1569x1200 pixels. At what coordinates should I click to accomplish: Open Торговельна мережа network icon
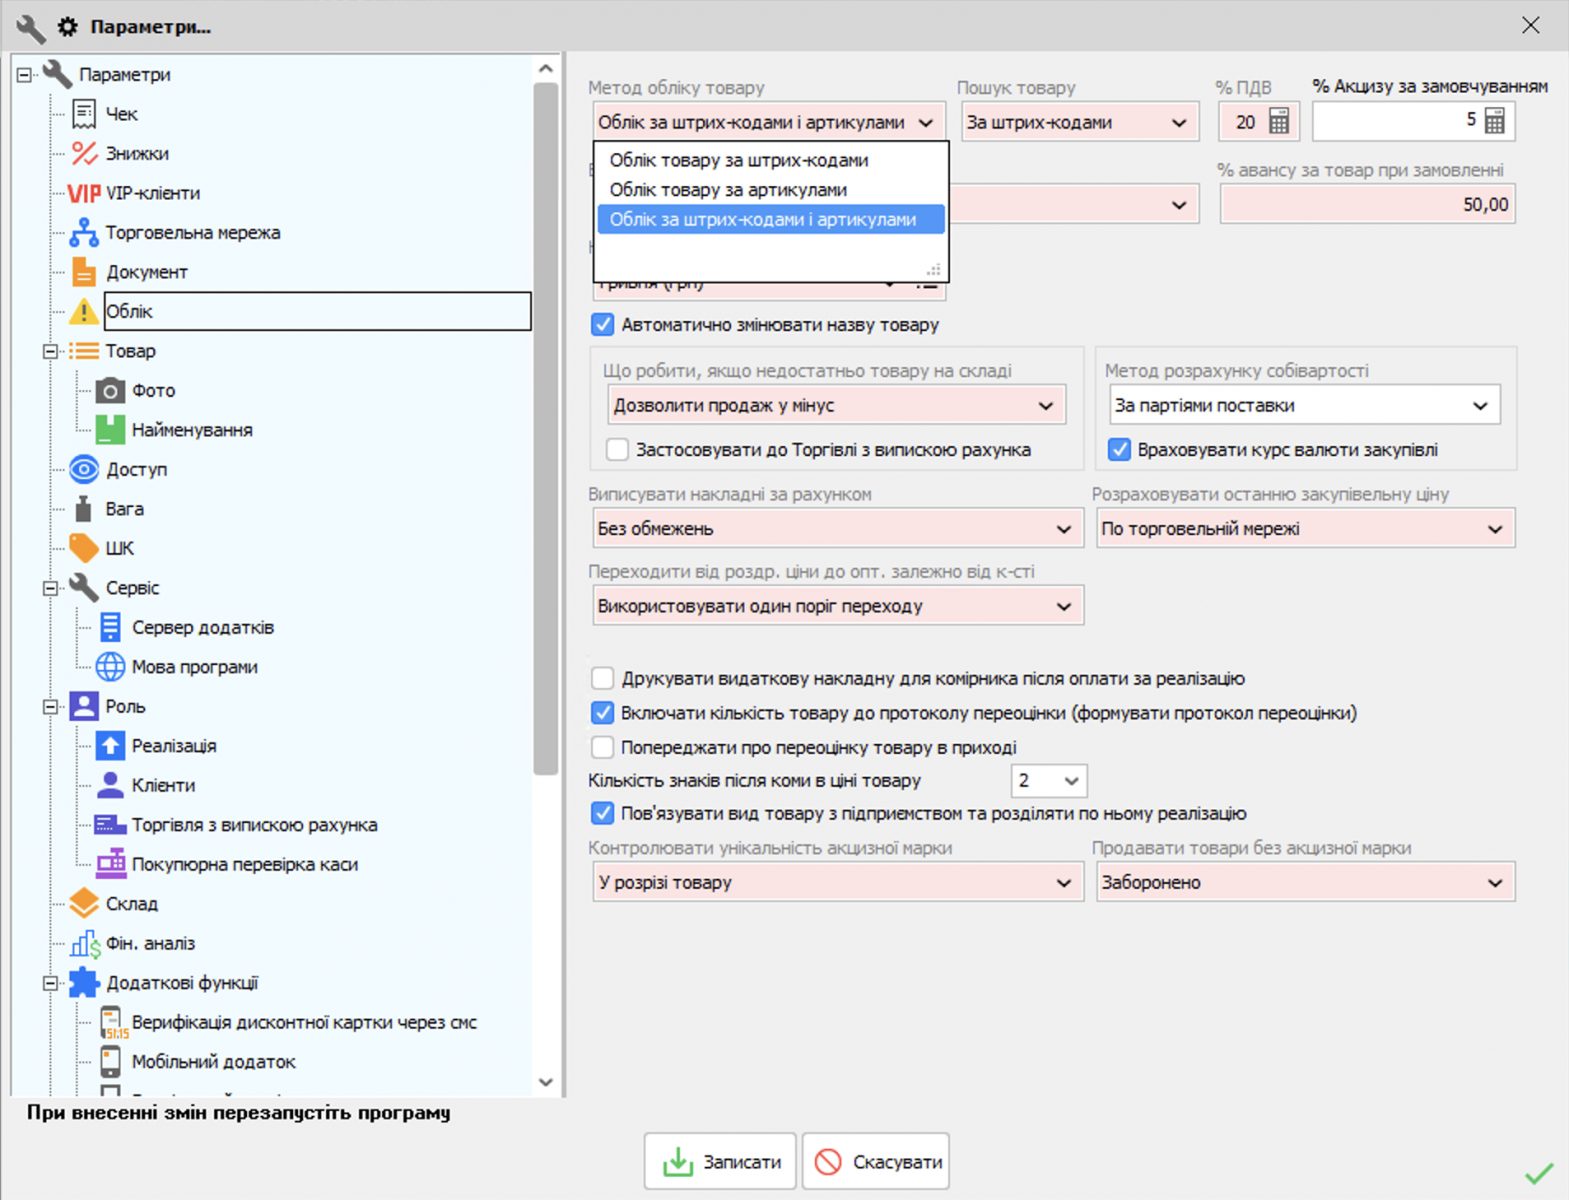point(84,233)
